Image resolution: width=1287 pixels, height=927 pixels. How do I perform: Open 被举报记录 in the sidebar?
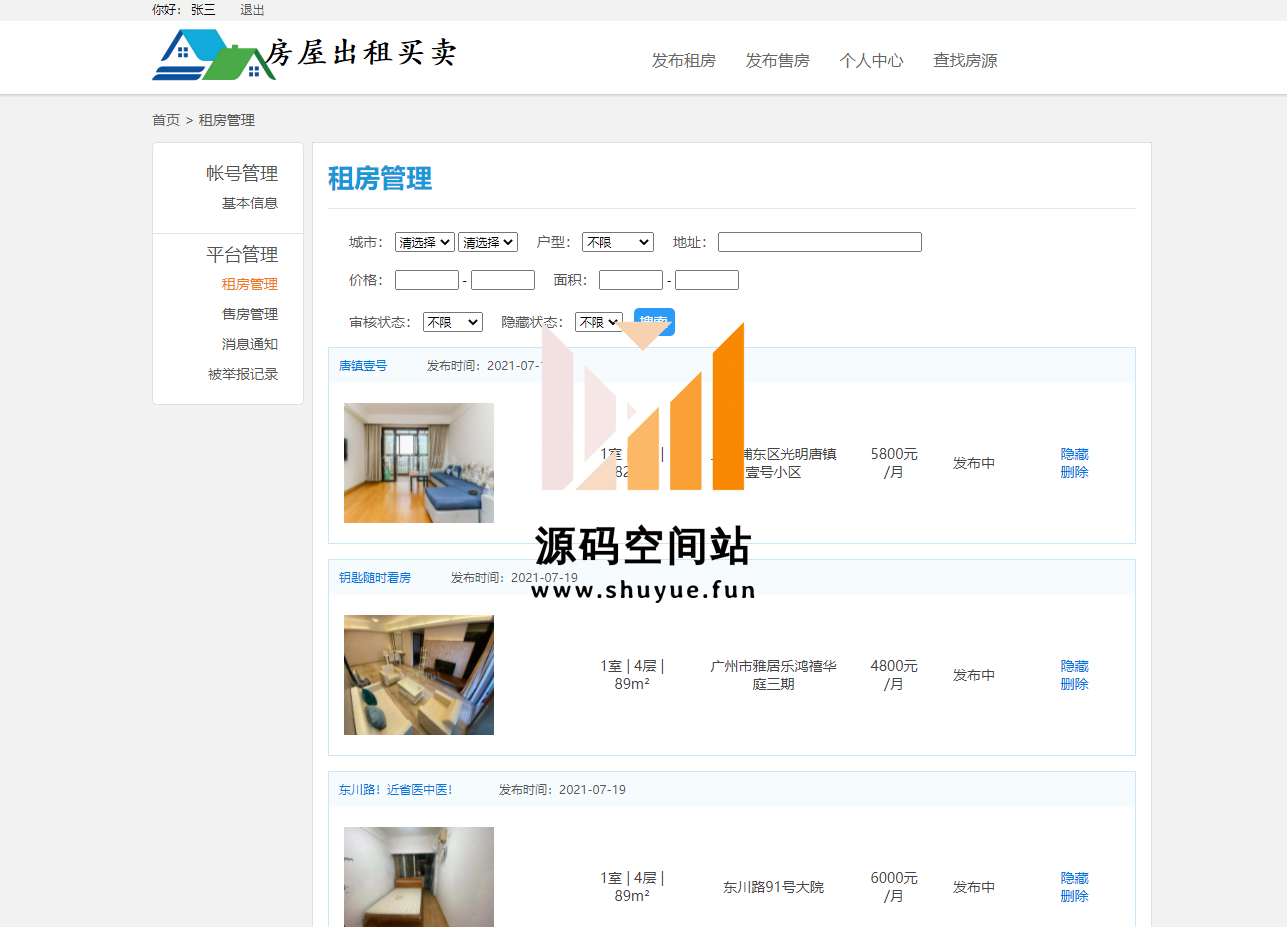pyautogui.click(x=243, y=375)
